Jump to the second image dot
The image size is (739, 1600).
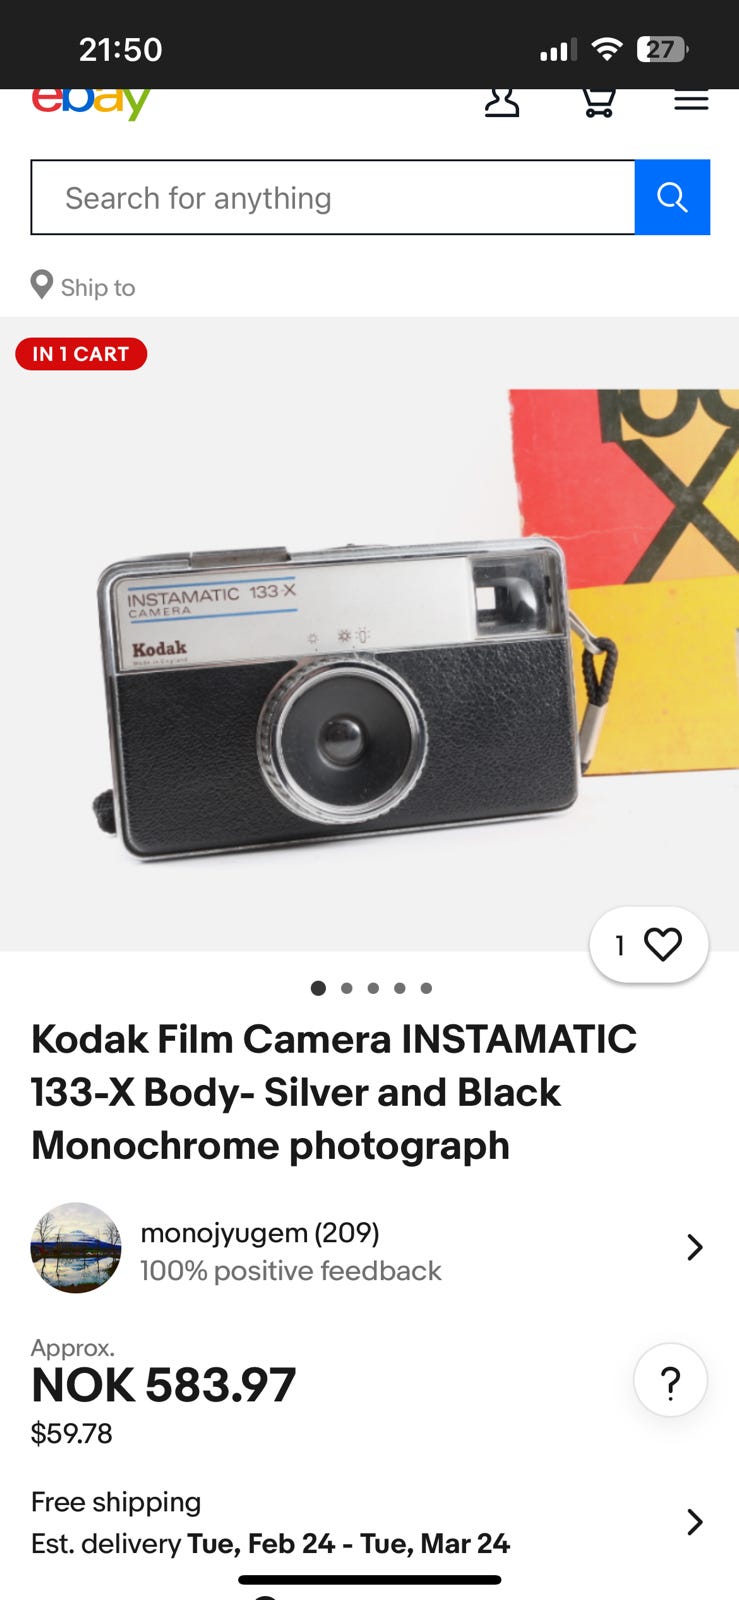pyautogui.click(x=346, y=988)
